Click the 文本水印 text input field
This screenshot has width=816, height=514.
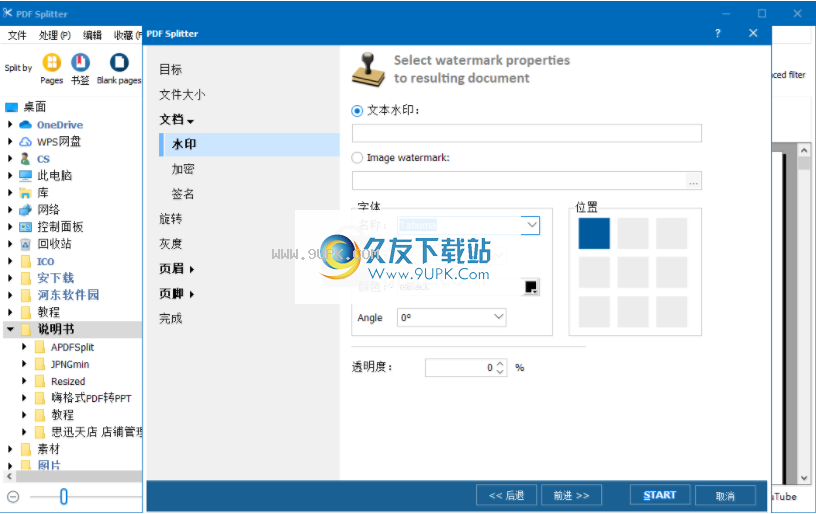[527, 133]
